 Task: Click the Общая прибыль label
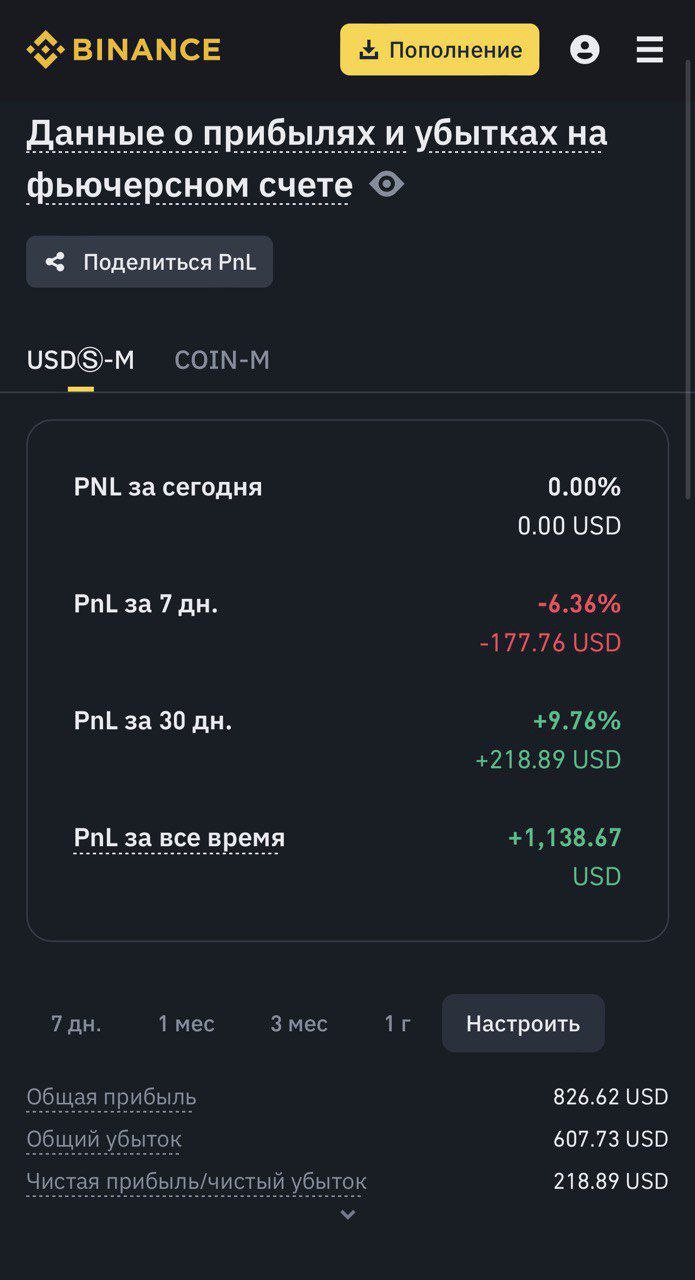111,1097
